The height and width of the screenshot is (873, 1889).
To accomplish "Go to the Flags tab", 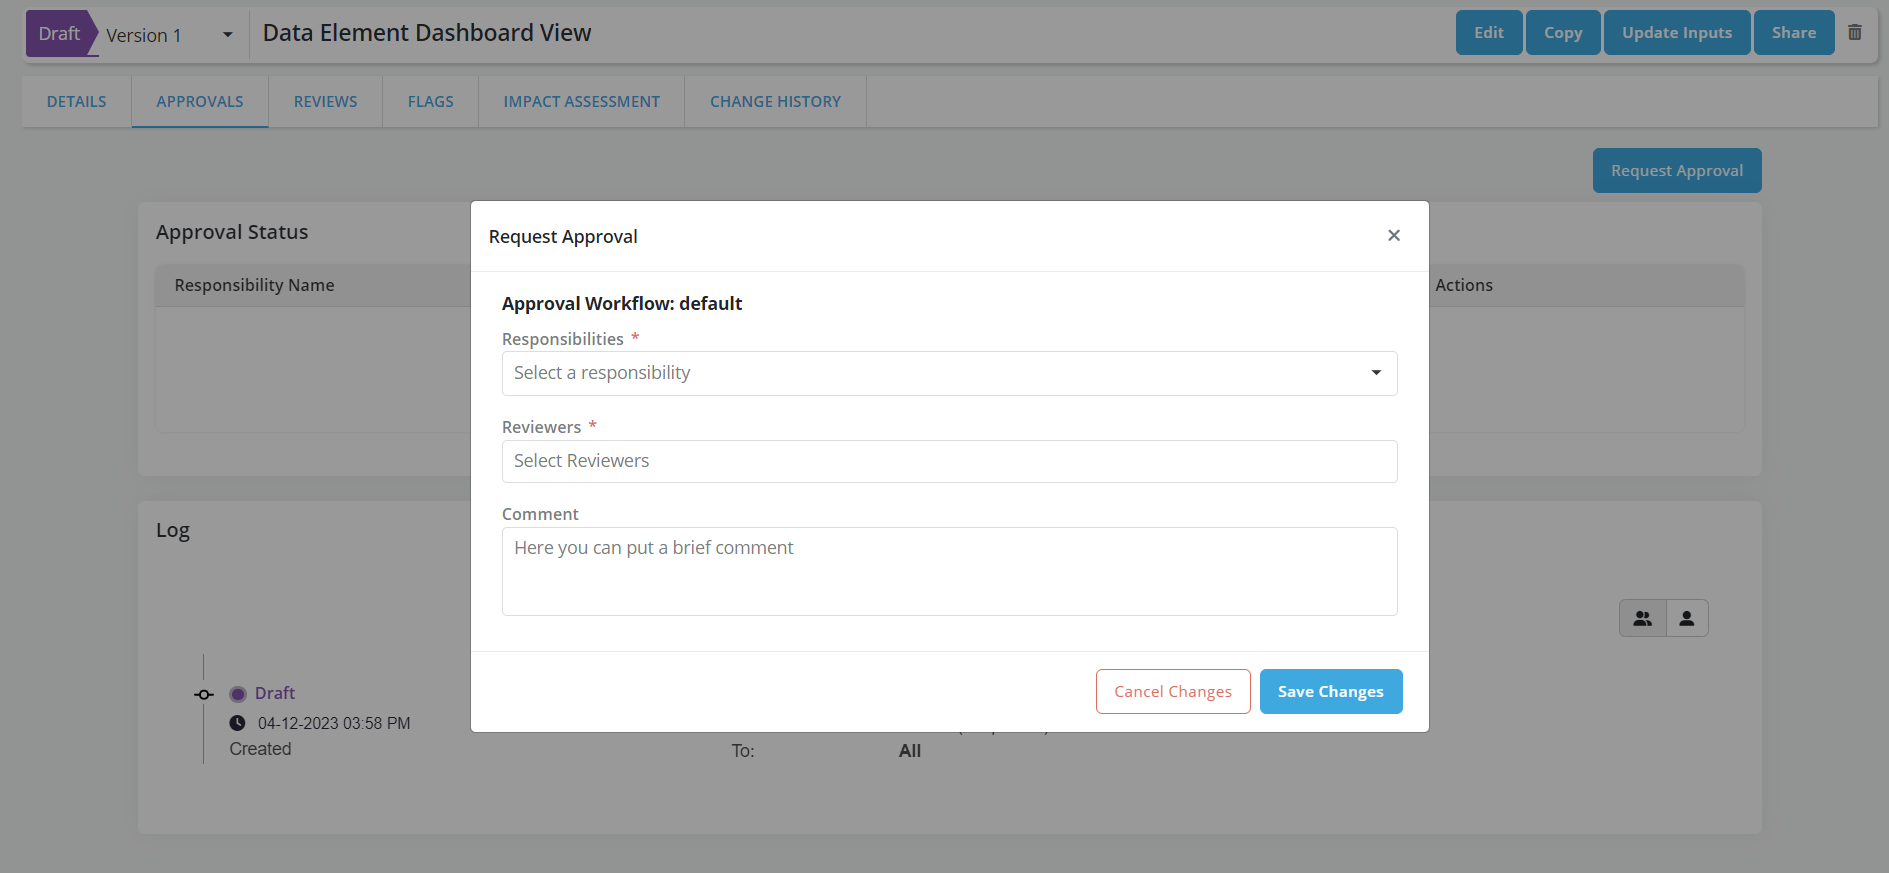I will point(430,102).
